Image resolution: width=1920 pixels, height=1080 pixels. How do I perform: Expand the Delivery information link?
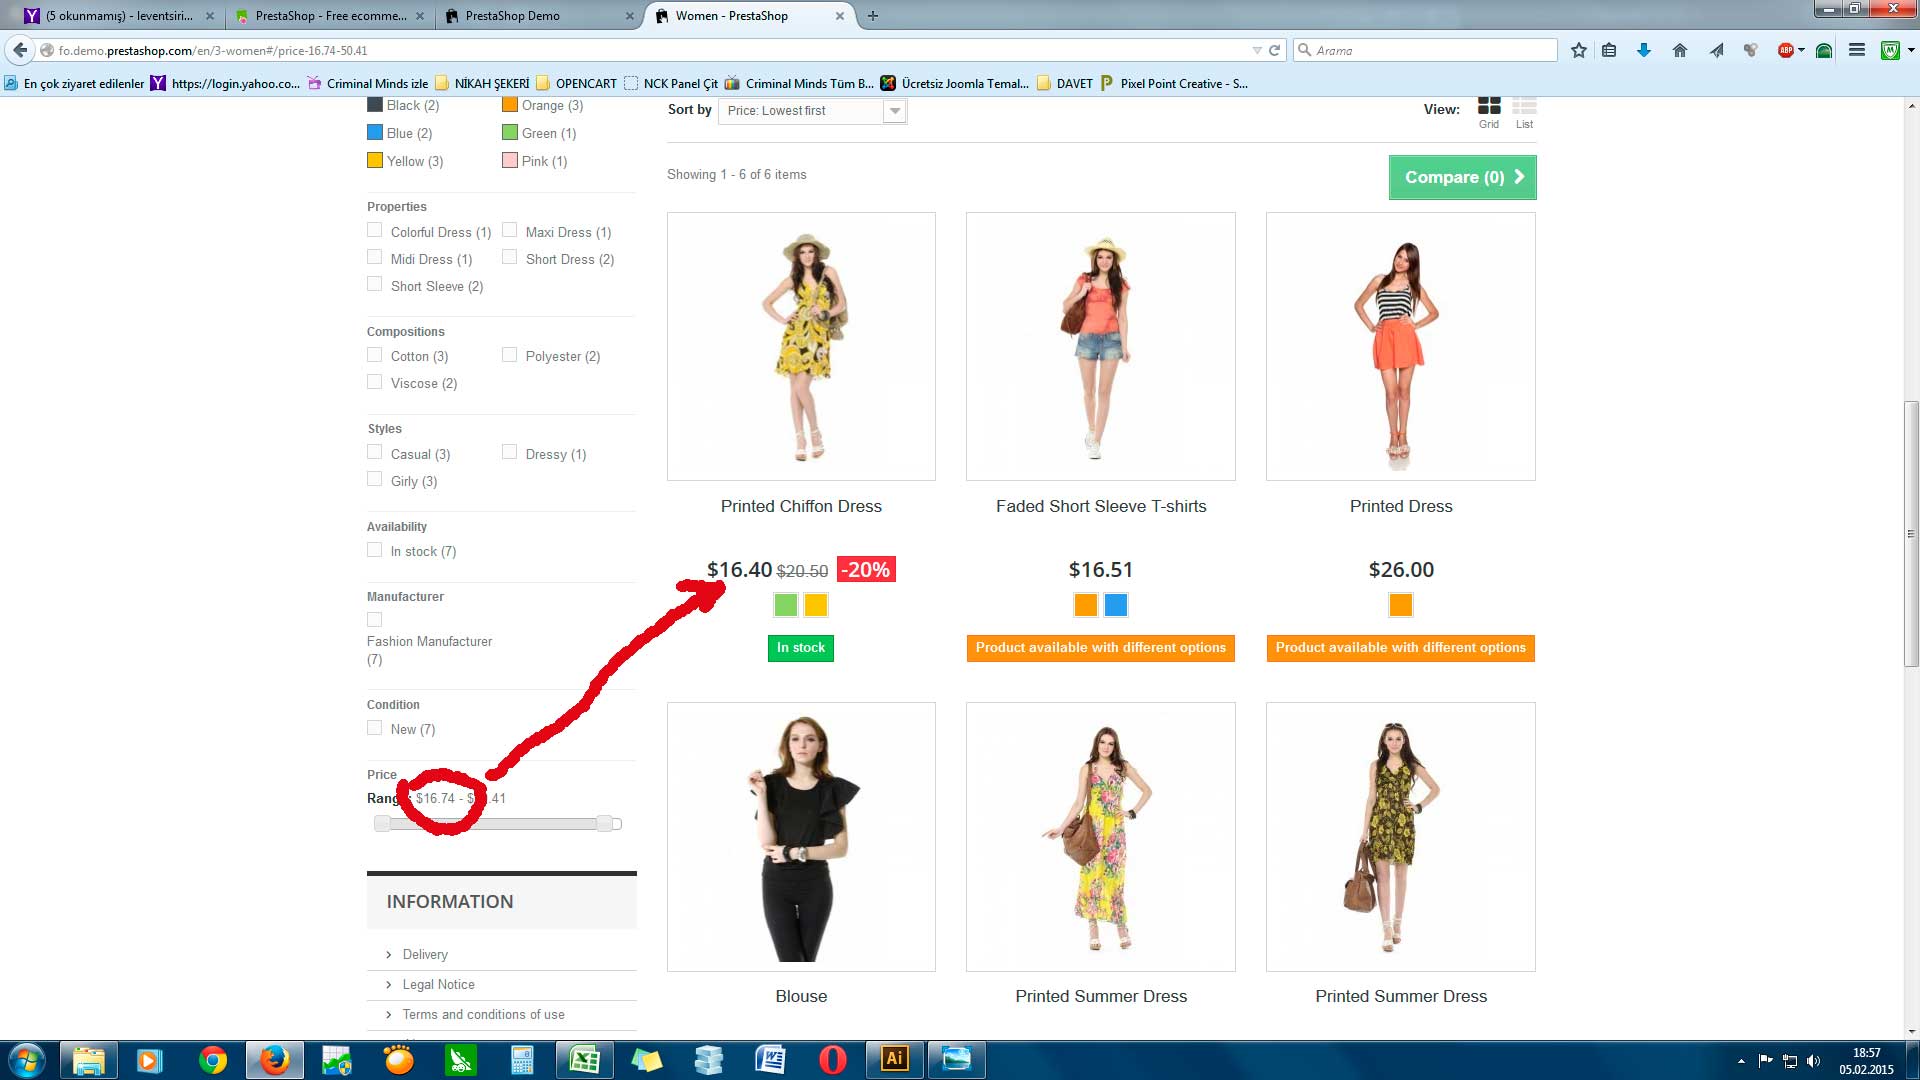425,955
